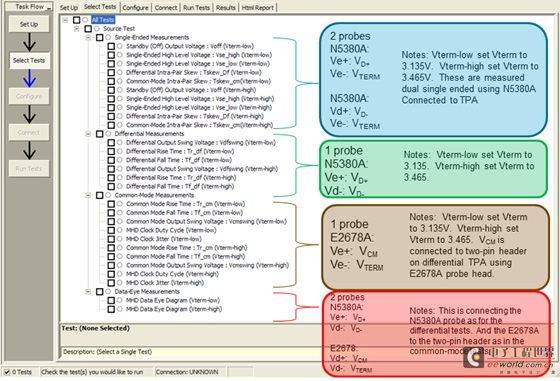
Task: Select MHD Clock Duty Cycle (Vterm-low)
Action: (x=171, y=230)
